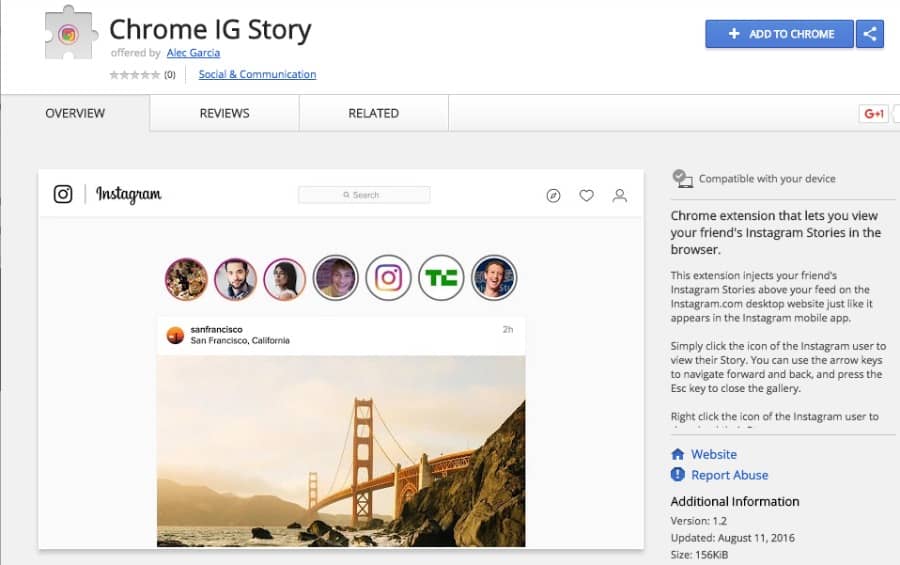The height and width of the screenshot is (565, 900).
Task: Open the Social & Communication category link
Action: (x=257, y=74)
